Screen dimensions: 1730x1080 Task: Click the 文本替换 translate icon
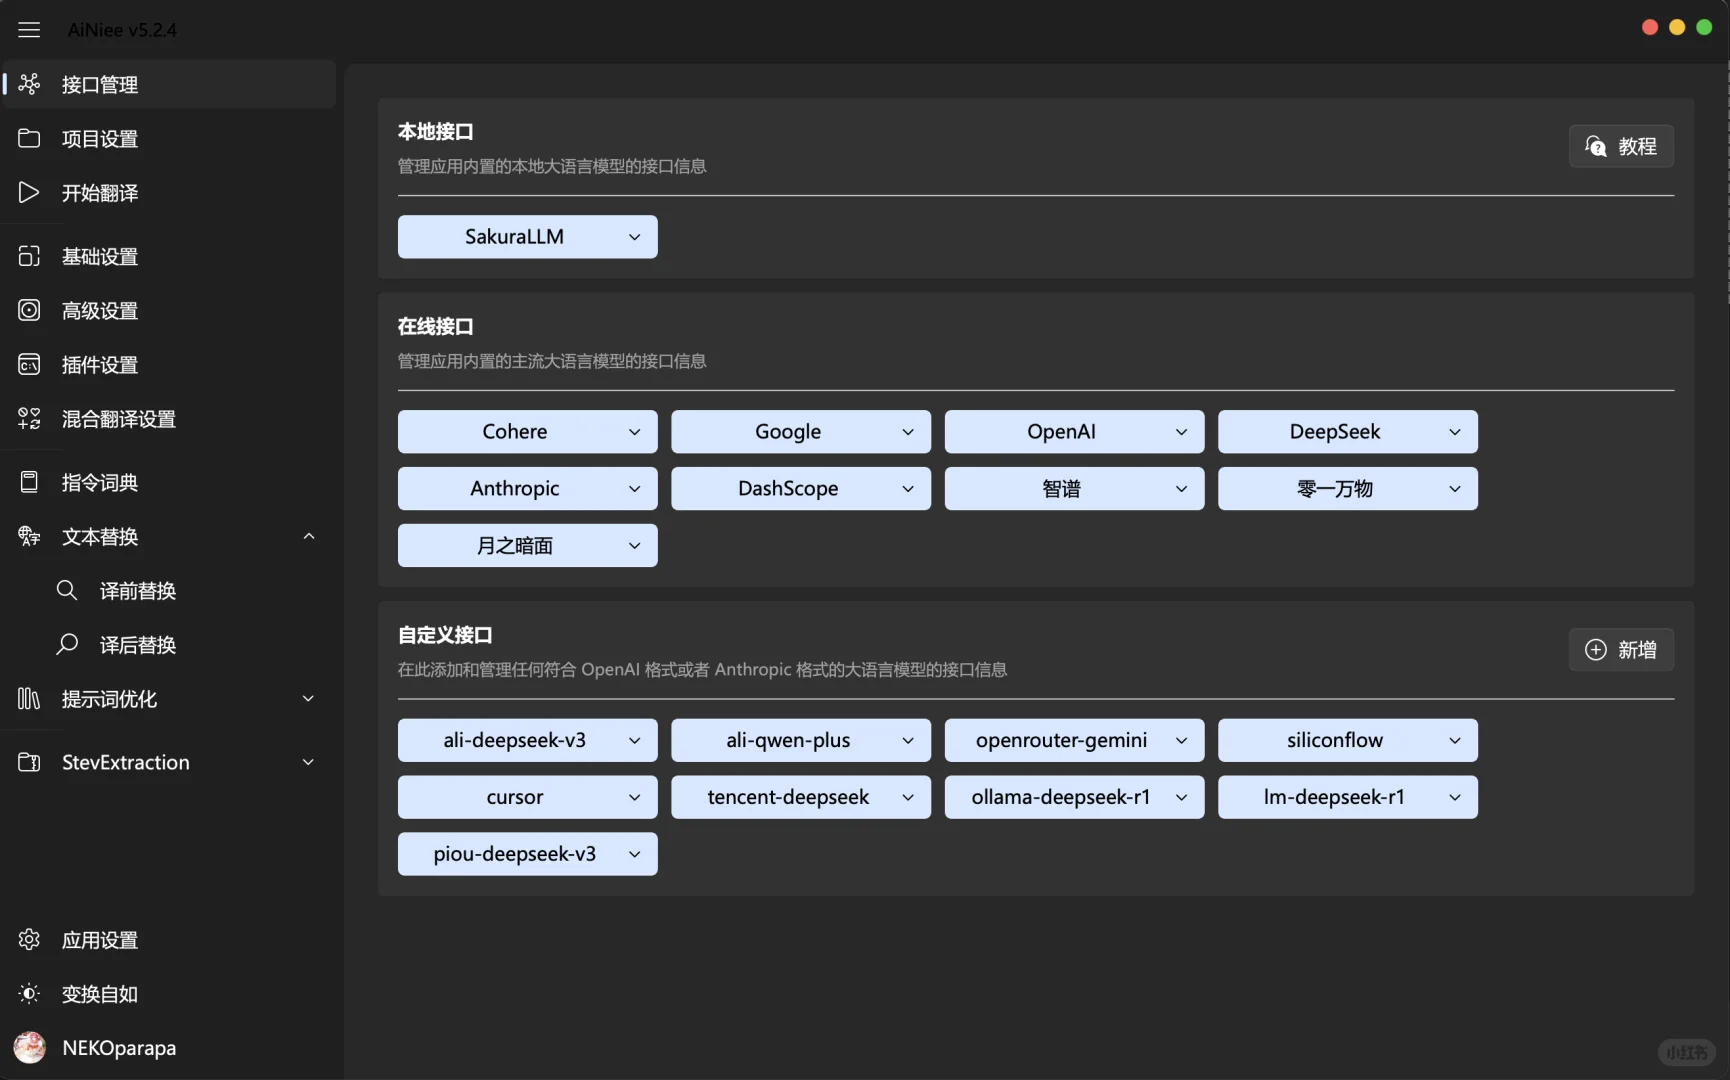pyautogui.click(x=29, y=536)
